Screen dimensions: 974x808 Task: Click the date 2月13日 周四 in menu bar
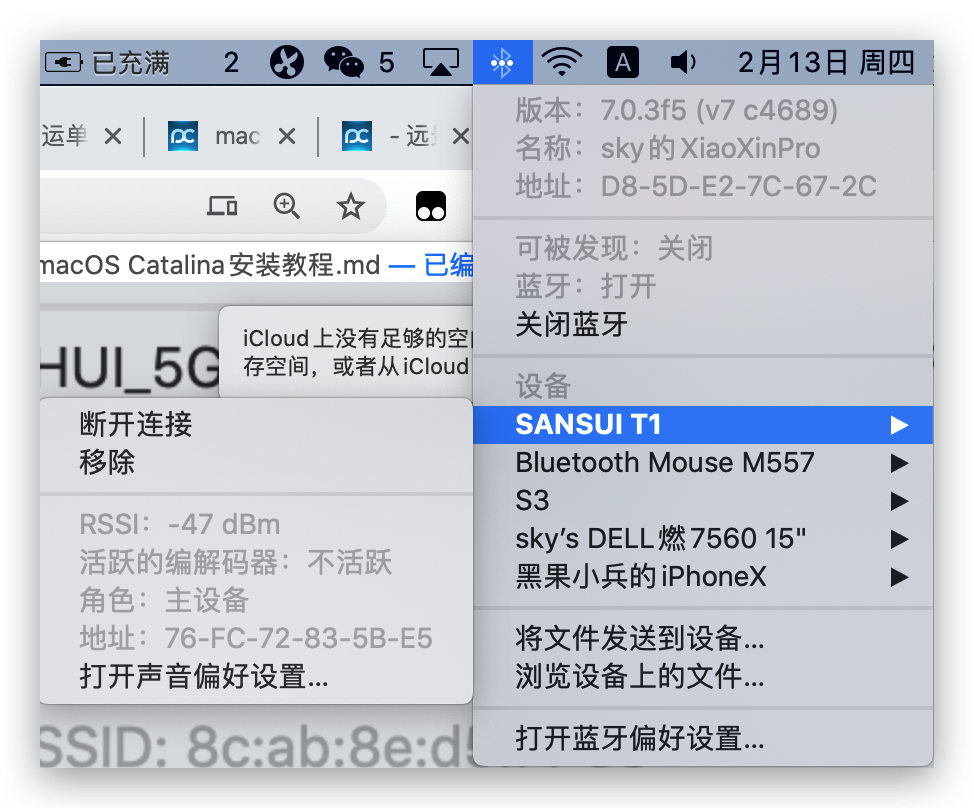pyautogui.click(x=826, y=63)
